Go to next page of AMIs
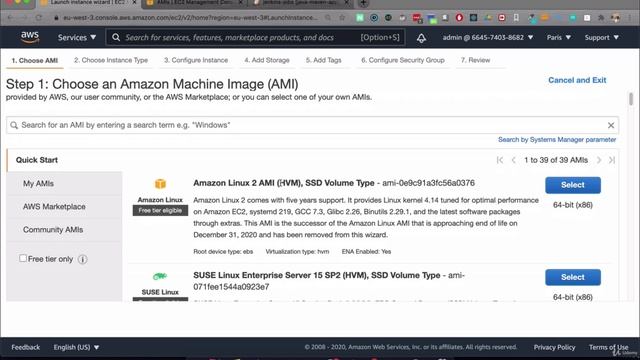Screen dimensions: 640x360 click(x=599, y=160)
